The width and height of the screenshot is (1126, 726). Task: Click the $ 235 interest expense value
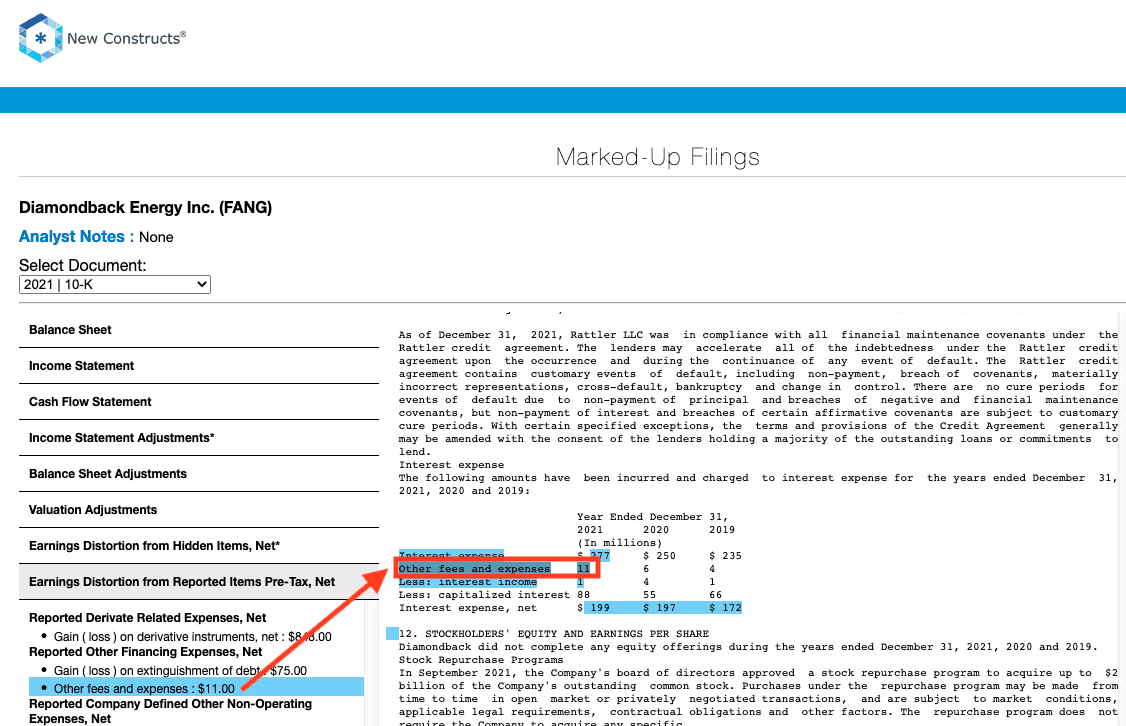[x=725, y=556]
